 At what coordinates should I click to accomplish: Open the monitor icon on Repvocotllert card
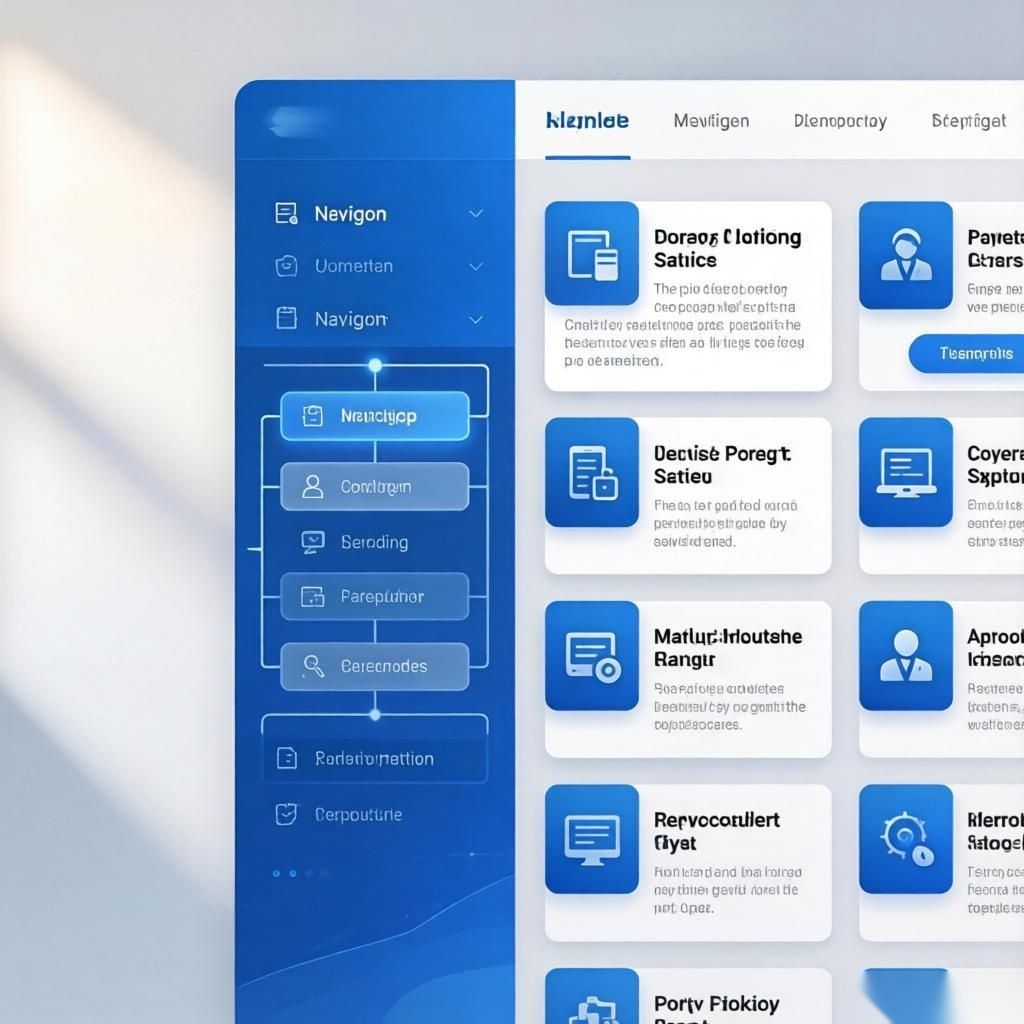click(x=592, y=839)
